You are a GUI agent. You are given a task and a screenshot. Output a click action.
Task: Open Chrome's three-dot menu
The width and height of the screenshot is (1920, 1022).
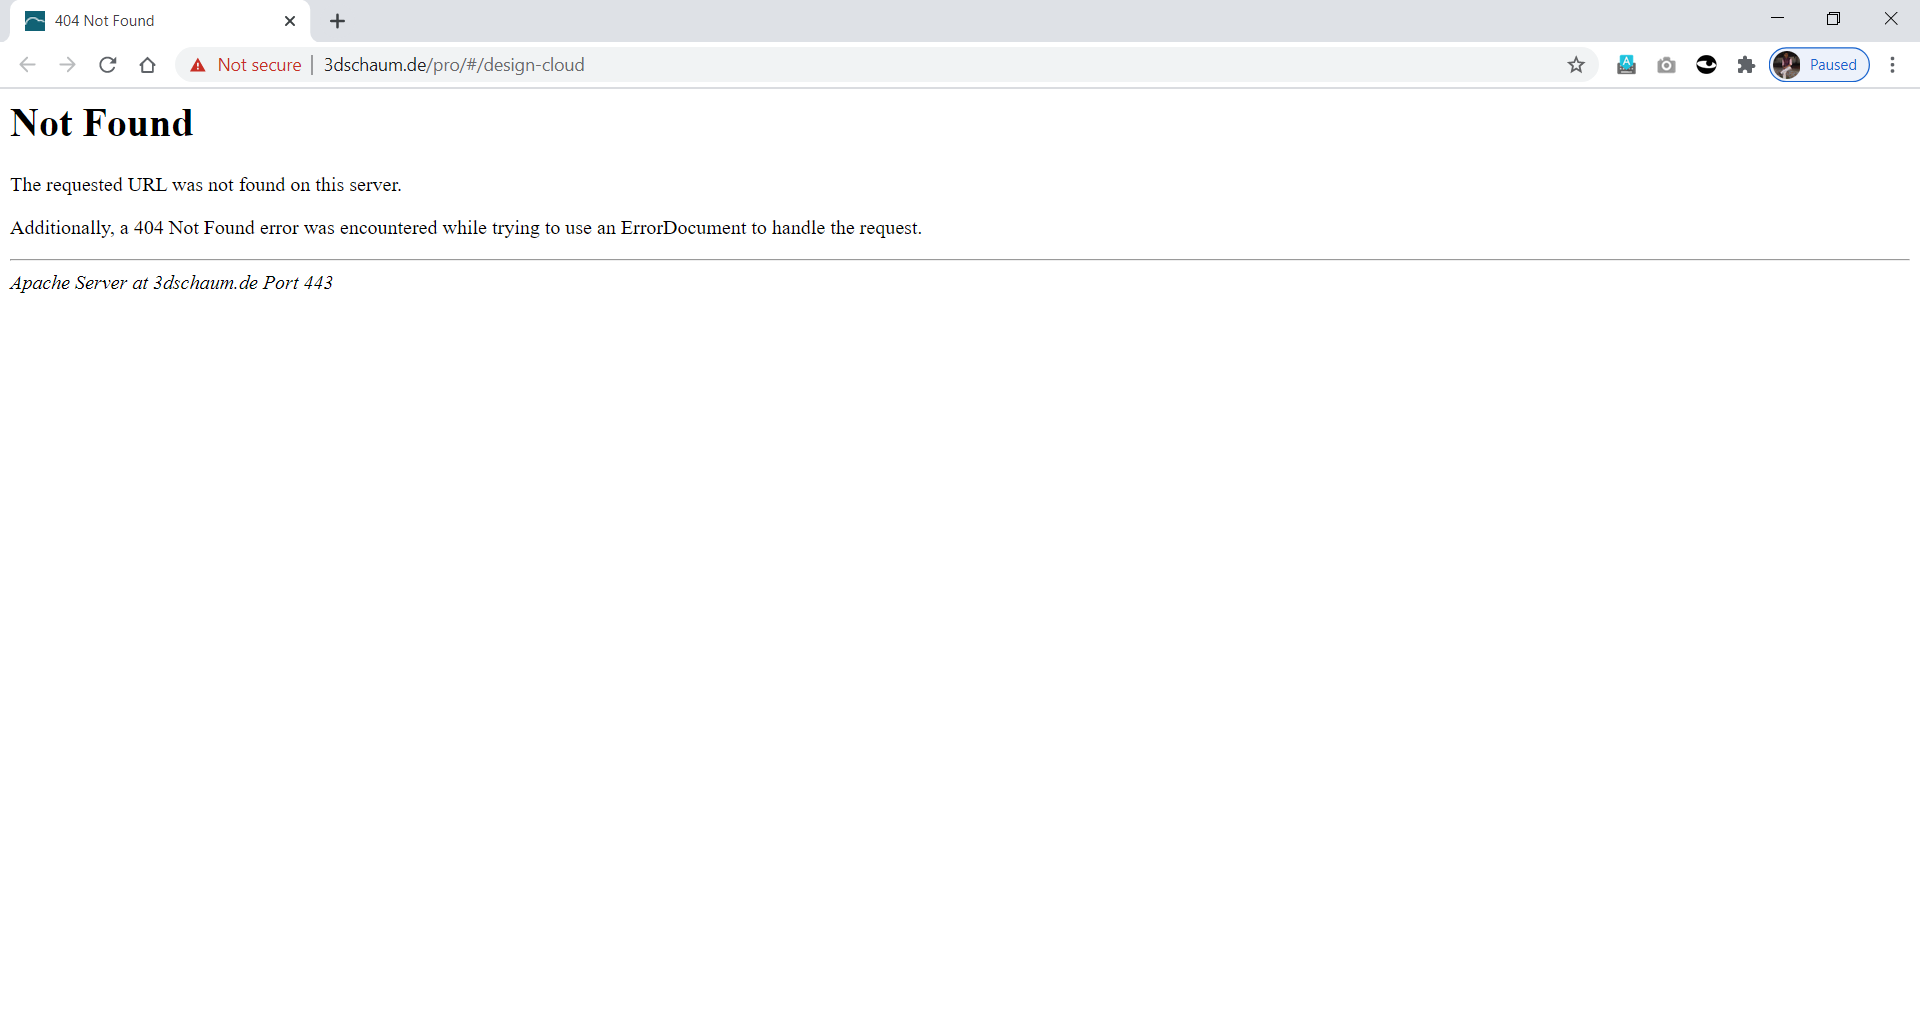1892,65
